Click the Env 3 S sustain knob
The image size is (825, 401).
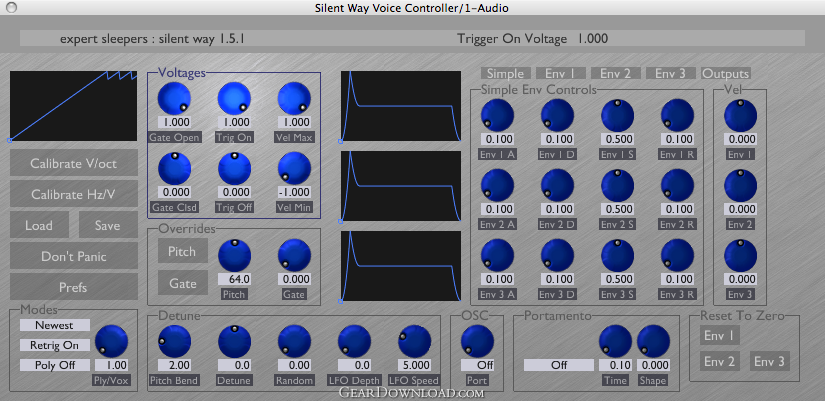(x=617, y=255)
